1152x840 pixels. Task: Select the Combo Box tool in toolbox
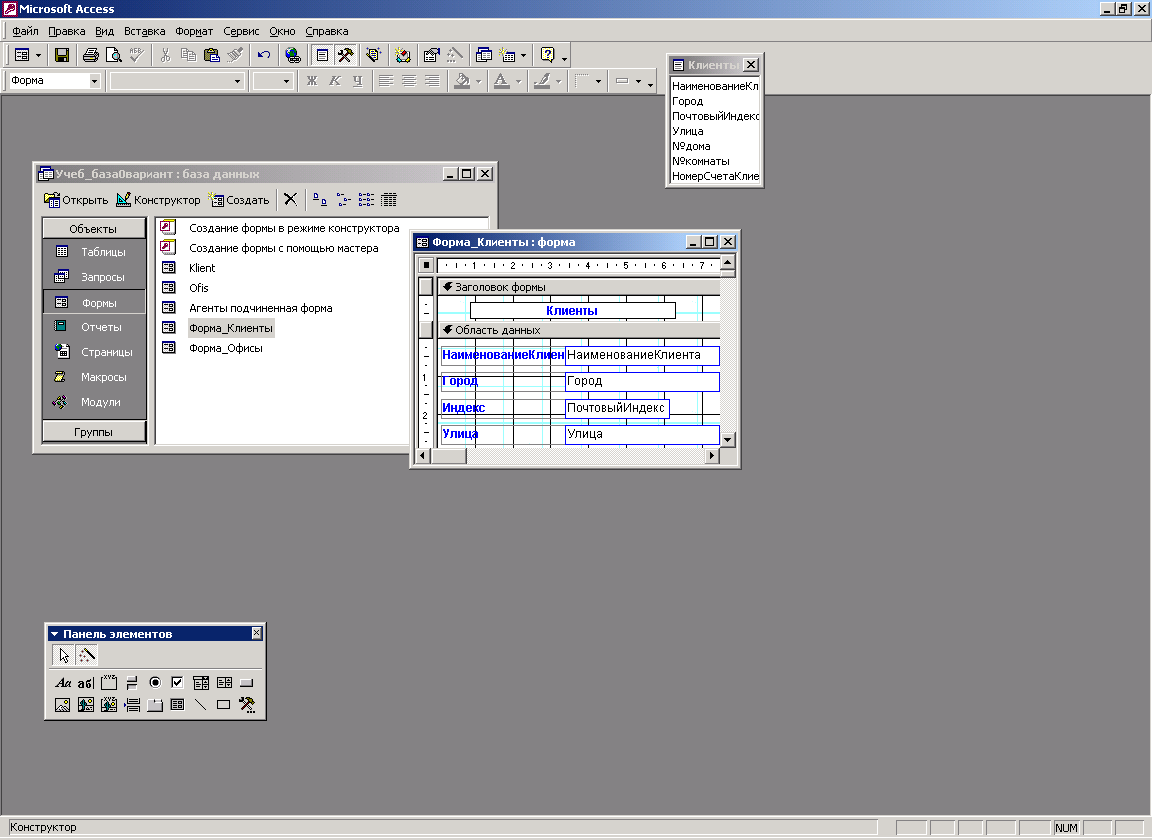tap(201, 683)
